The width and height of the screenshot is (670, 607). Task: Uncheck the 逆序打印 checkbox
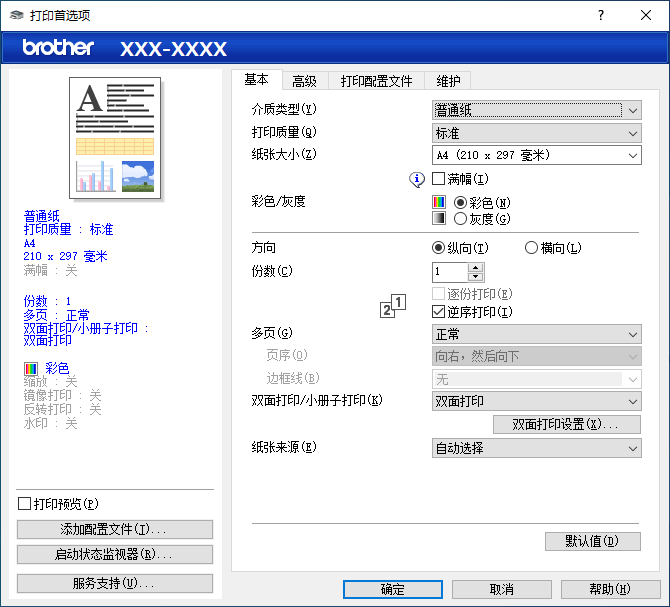[439, 312]
